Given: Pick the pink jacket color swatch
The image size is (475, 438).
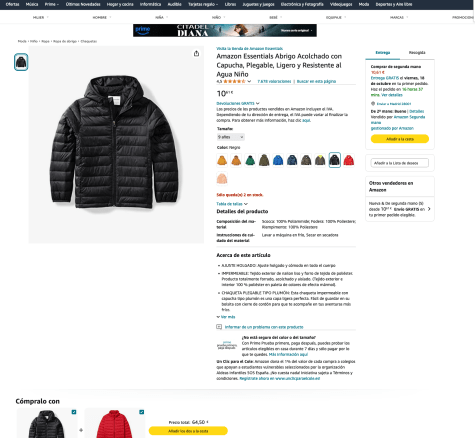Looking at the screenshot, I should [x=222, y=178].
